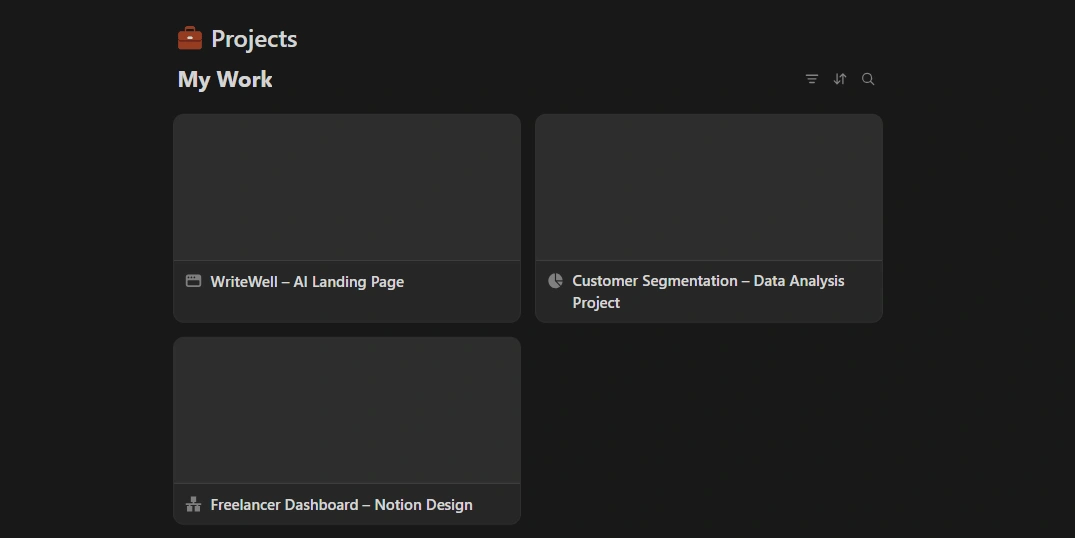The width and height of the screenshot is (1075, 538).
Task: Click the Freelancer Dashboard card's cover area
Action: (x=347, y=410)
